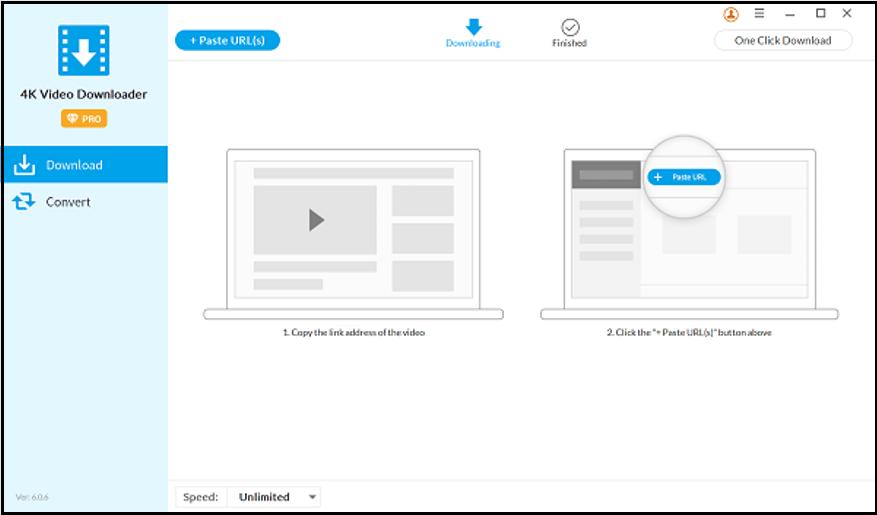Click the '4K Video Downloader' title text
The width and height of the screenshot is (877, 515).
coord(84,94)
